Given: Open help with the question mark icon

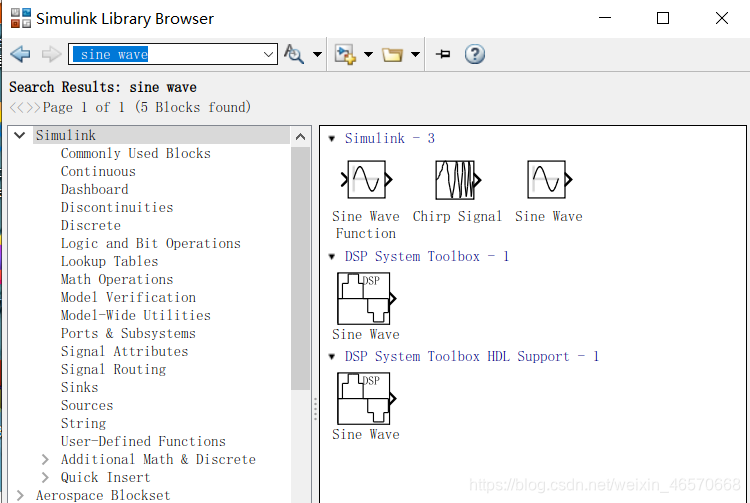Looking at the screenshot, I should 474,54.
